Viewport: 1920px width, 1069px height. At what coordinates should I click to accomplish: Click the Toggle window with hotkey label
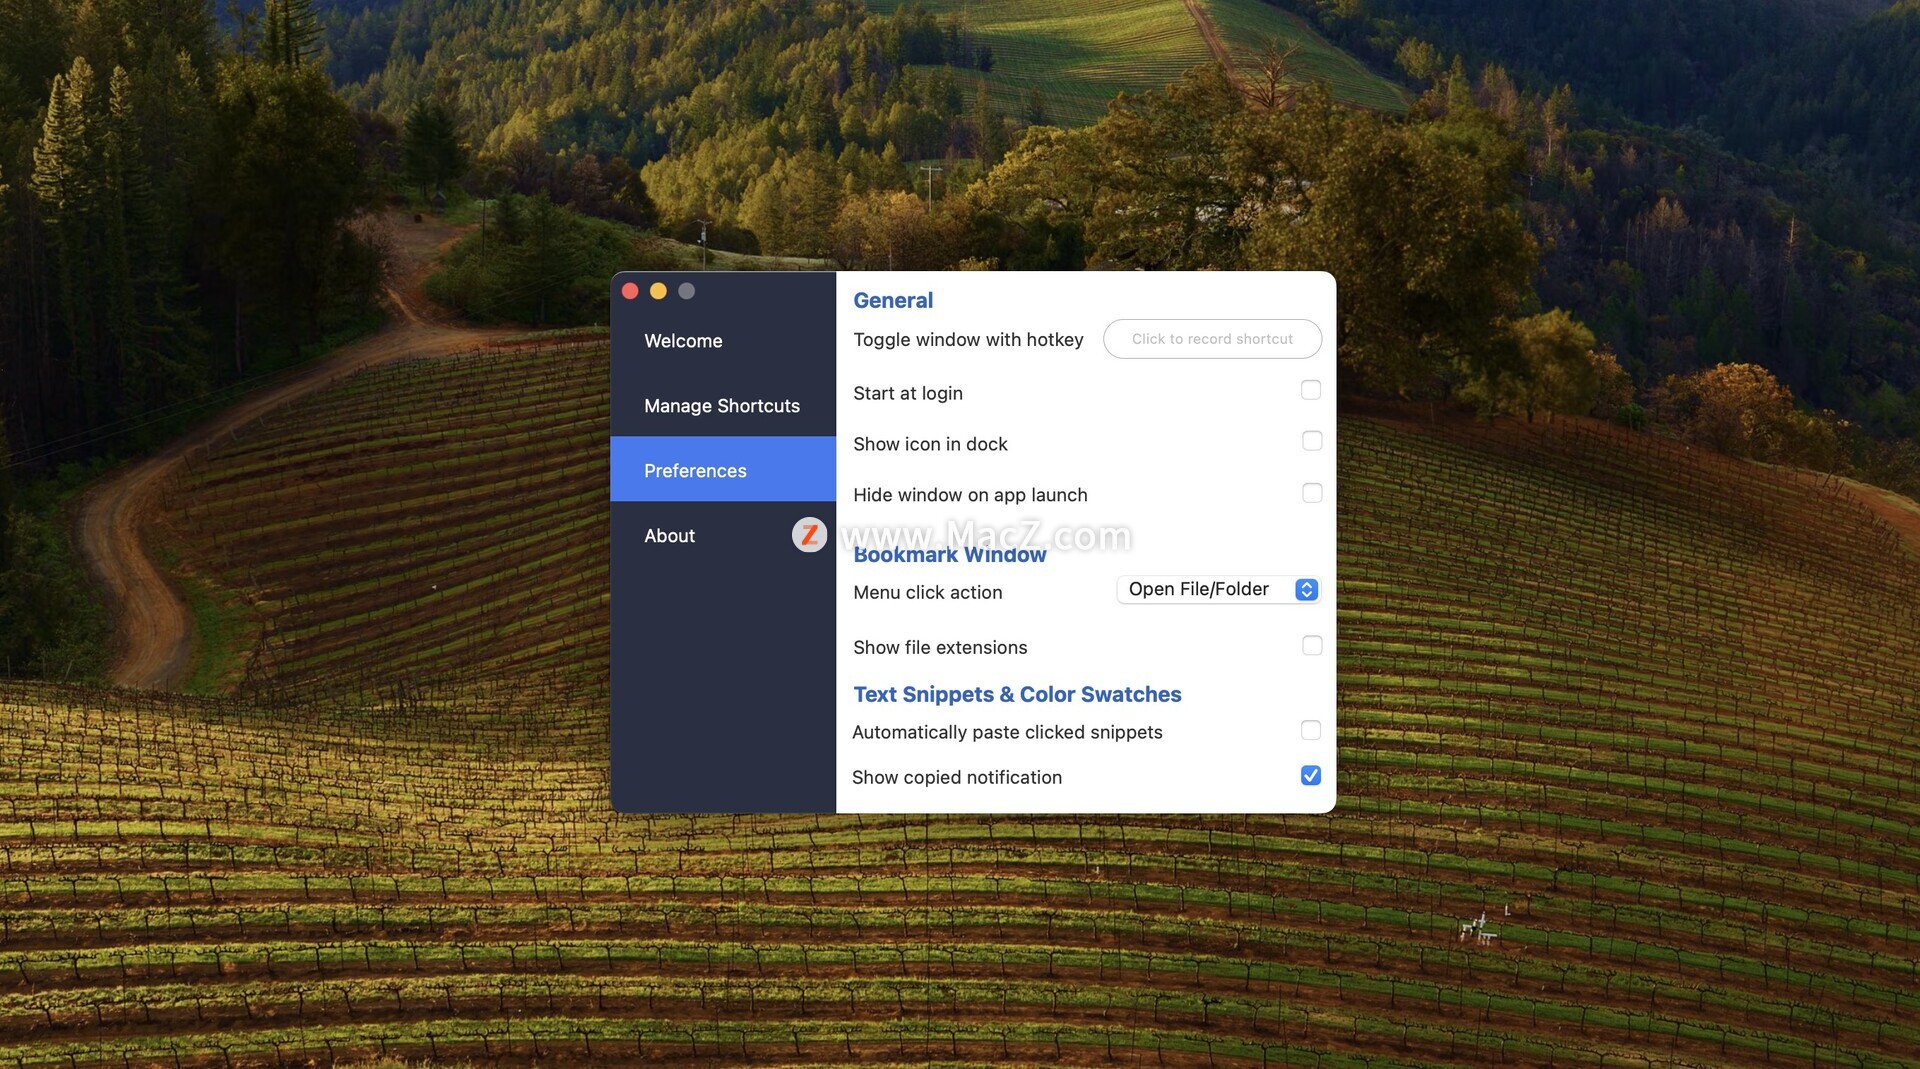[x=968, y=340]
